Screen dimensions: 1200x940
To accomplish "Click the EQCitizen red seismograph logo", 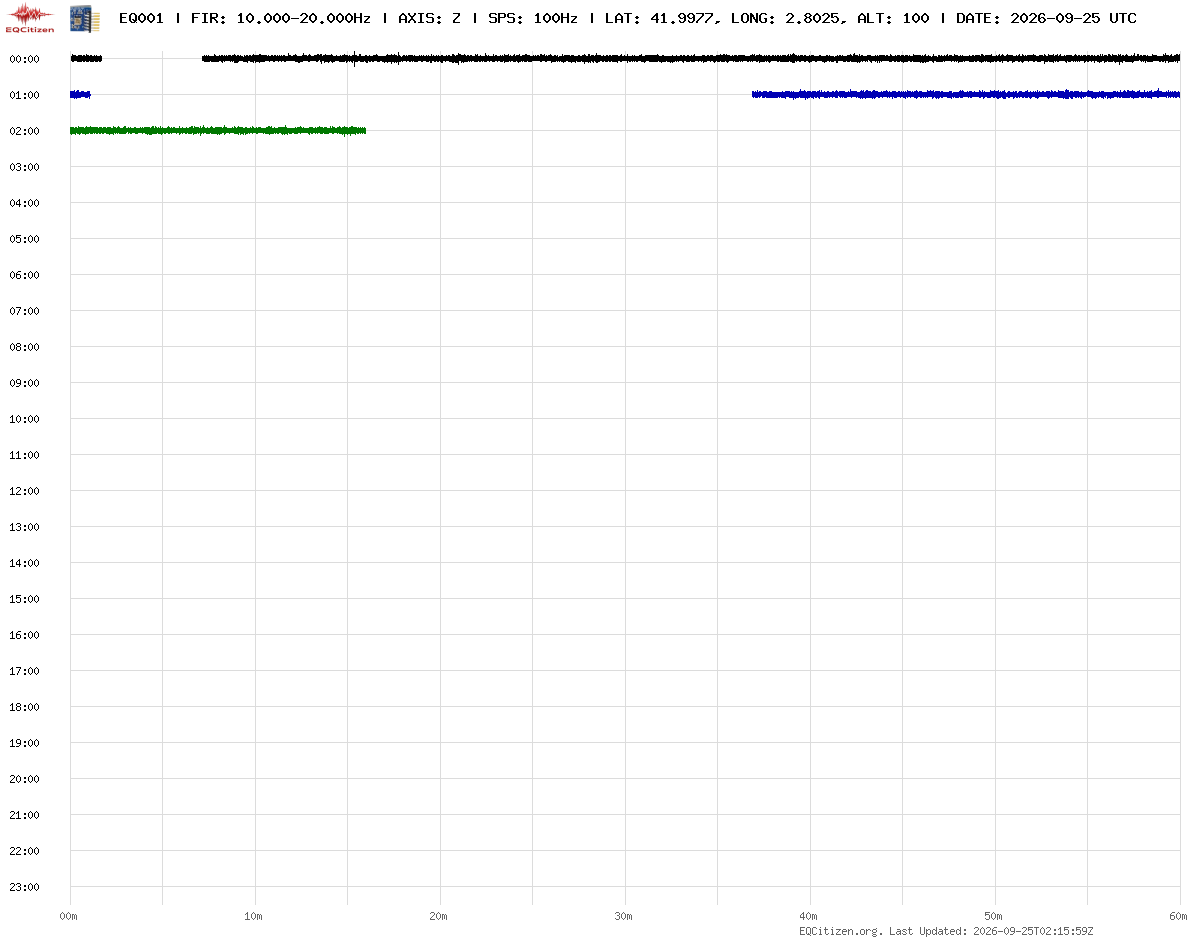I will coord(30,17).
